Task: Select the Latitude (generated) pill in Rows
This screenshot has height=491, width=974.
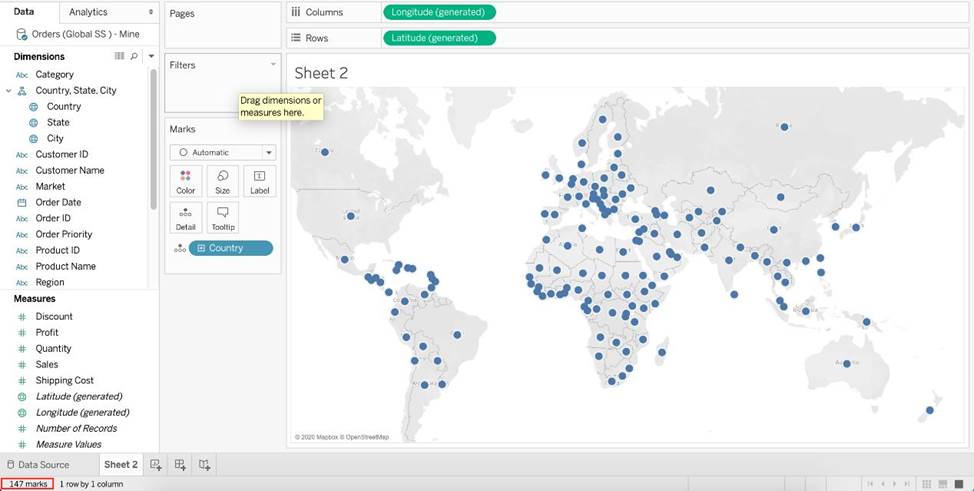Action: point(438,38)
